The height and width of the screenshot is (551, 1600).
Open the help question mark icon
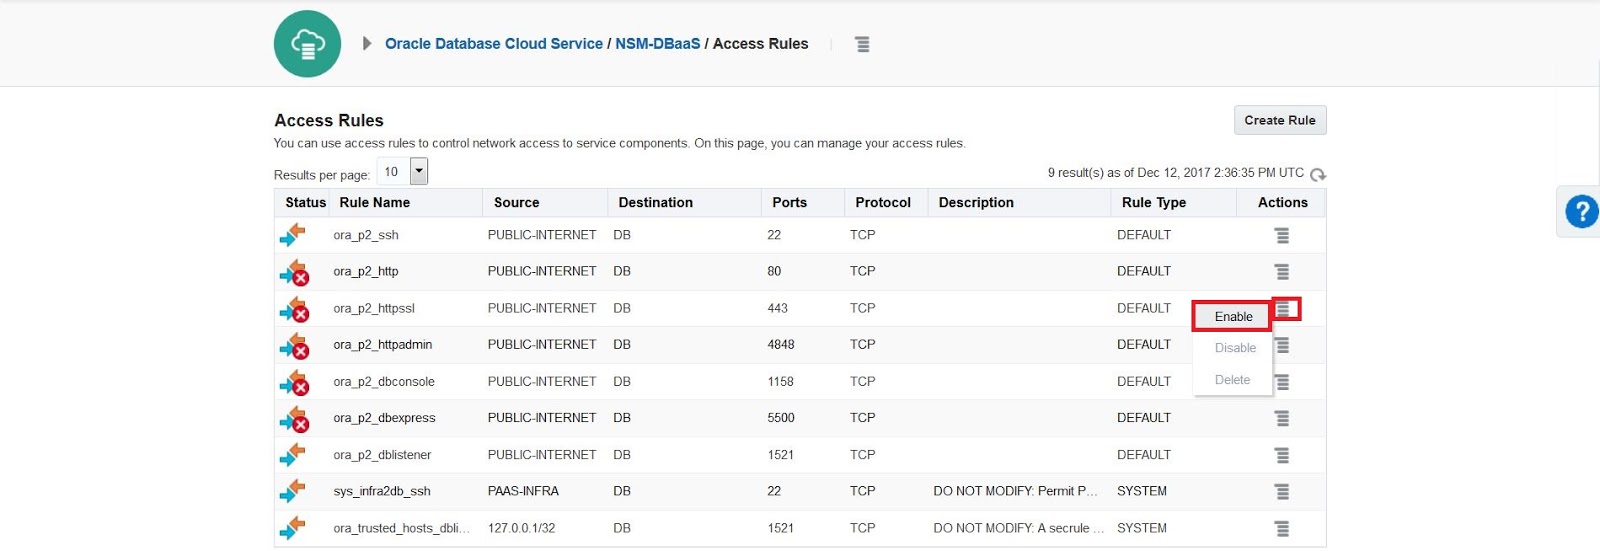tap(1582, 212)
